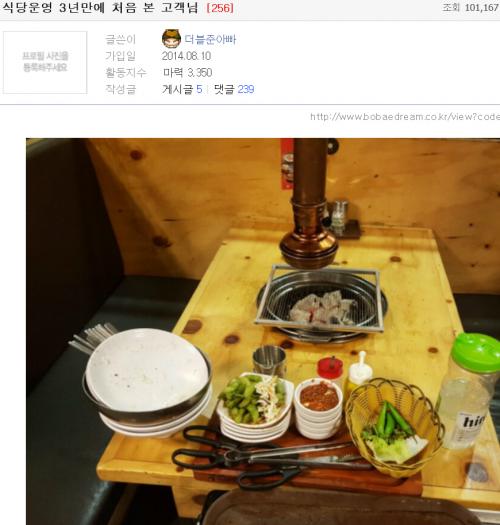Select the empty profile photo placeholder box

45,62
